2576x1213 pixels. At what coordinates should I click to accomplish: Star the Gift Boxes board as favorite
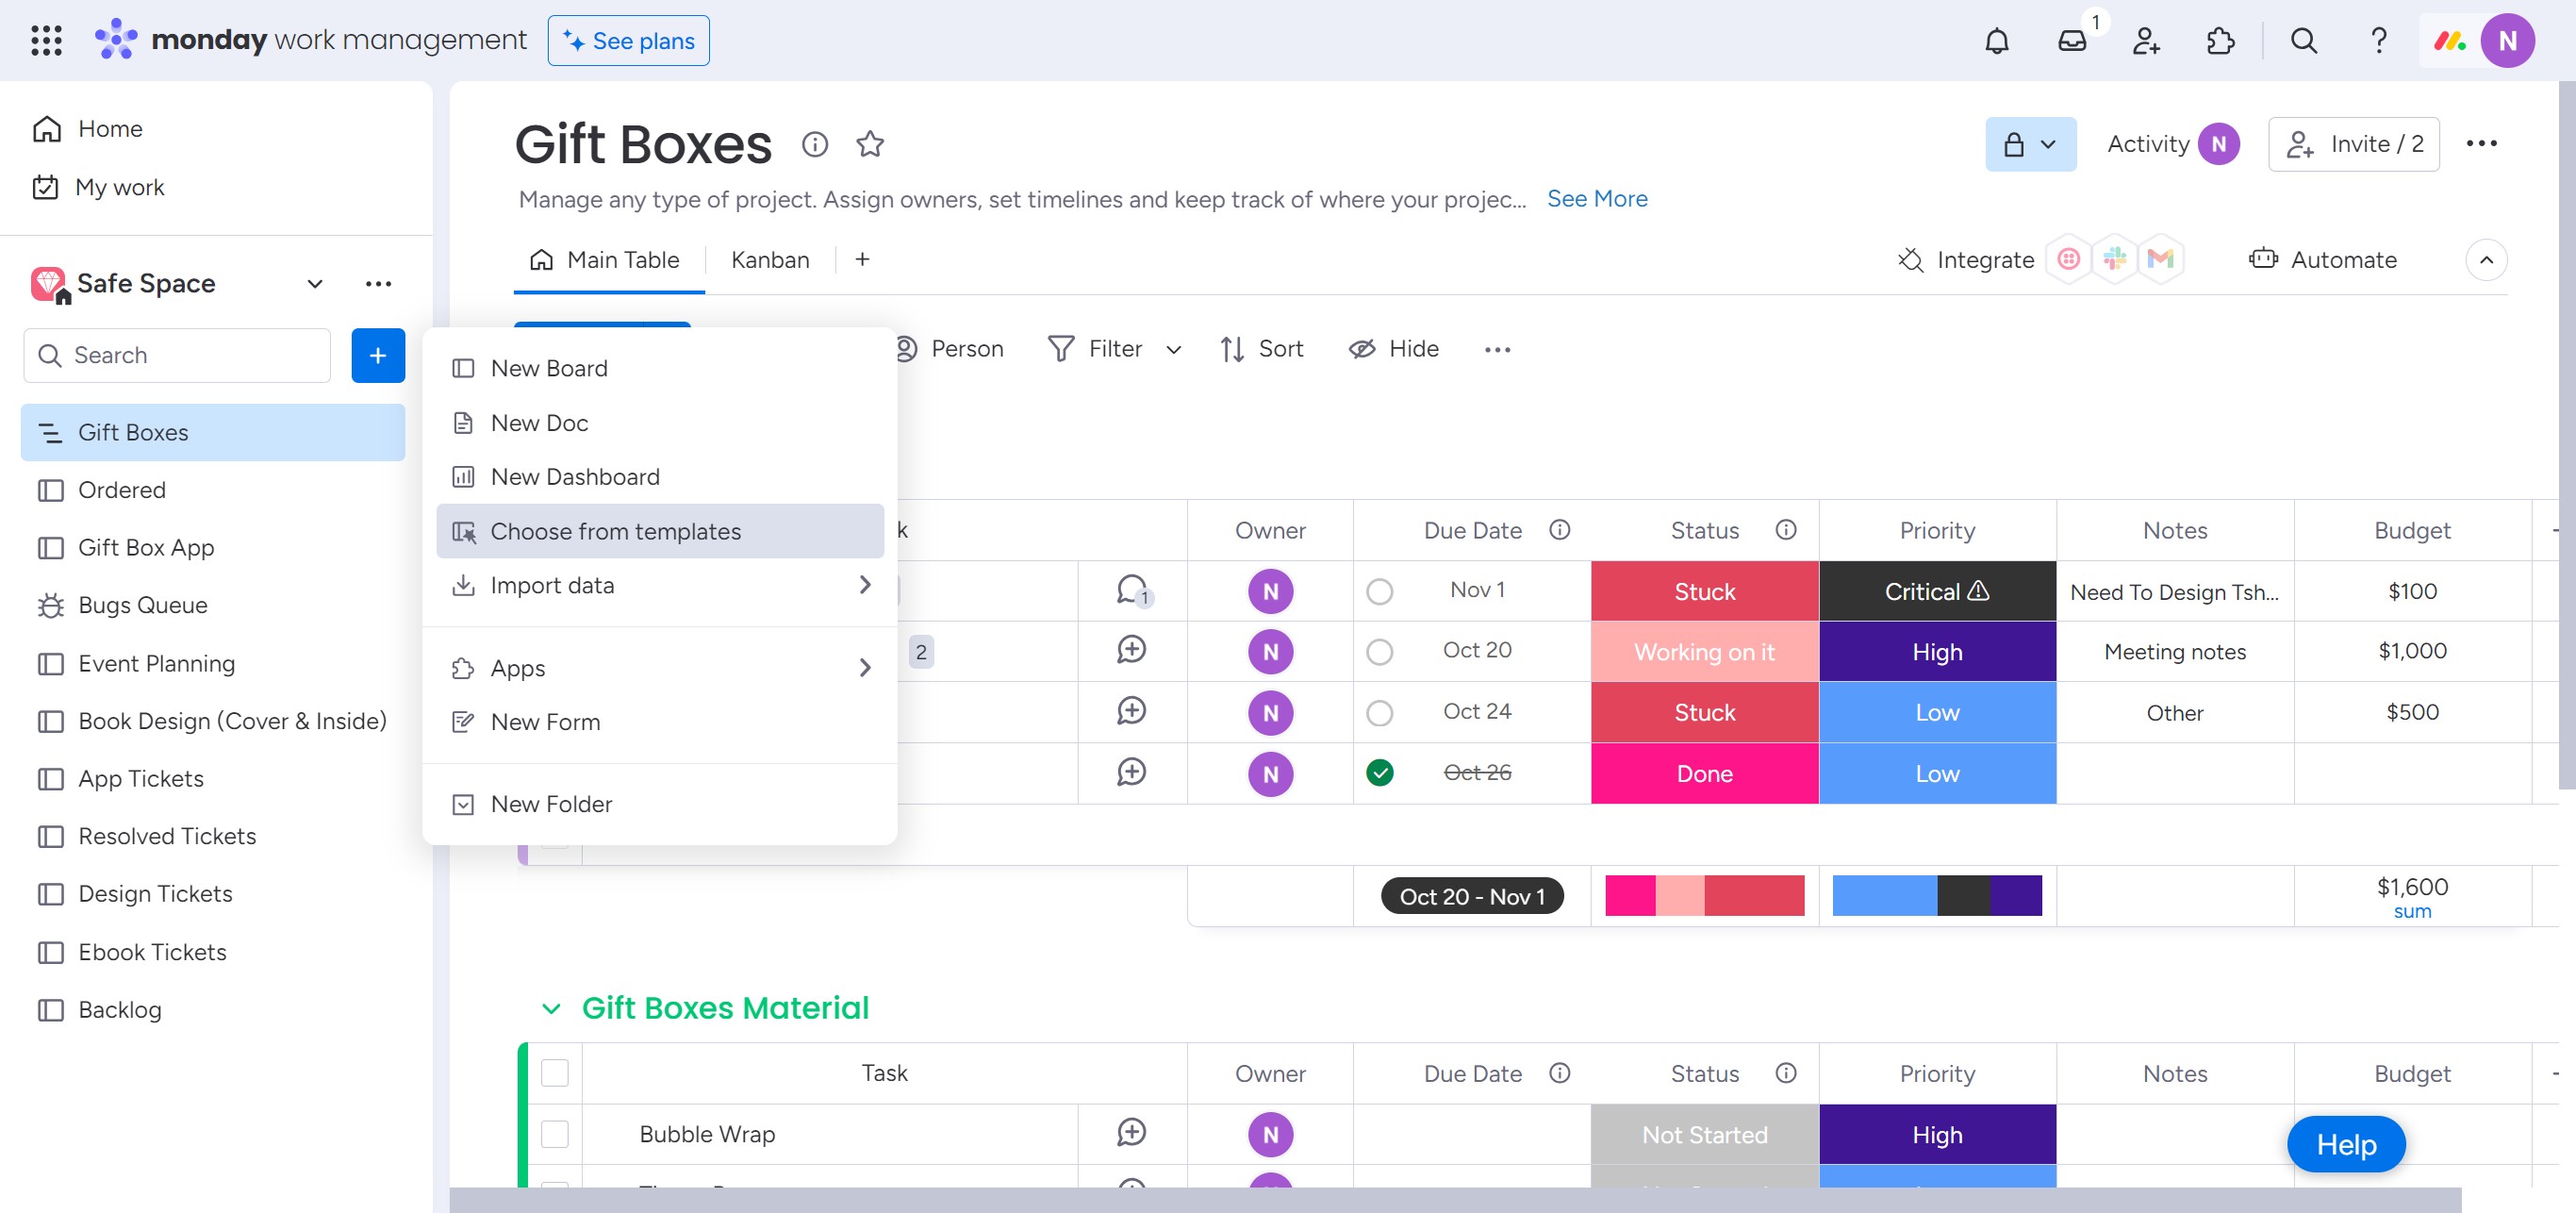pos(869,145)
